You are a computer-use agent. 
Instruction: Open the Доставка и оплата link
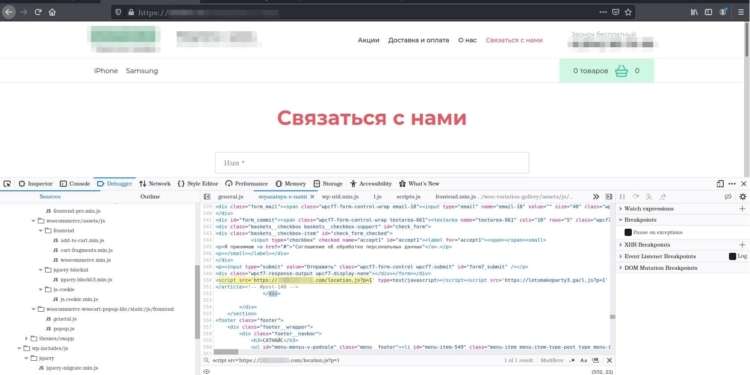coord(419,40)
